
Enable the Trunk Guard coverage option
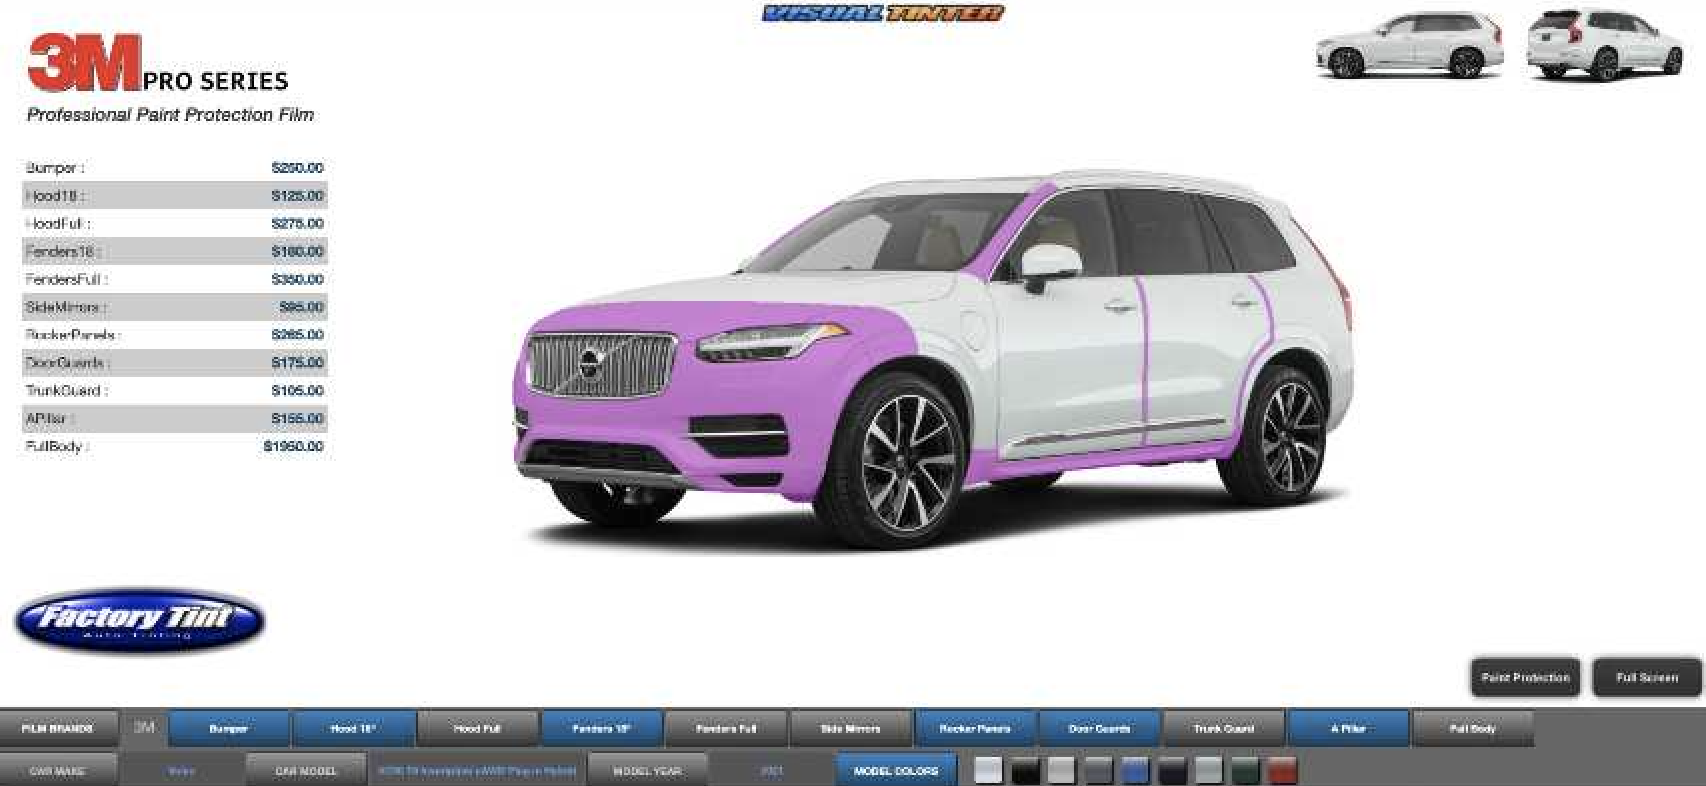[x=1224, y=729]
